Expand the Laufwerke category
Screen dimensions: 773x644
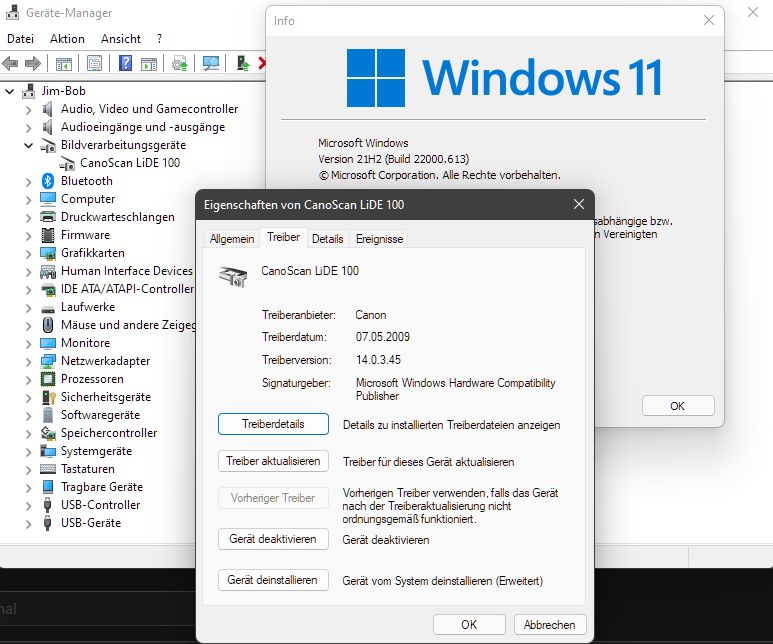pos(29,308)
